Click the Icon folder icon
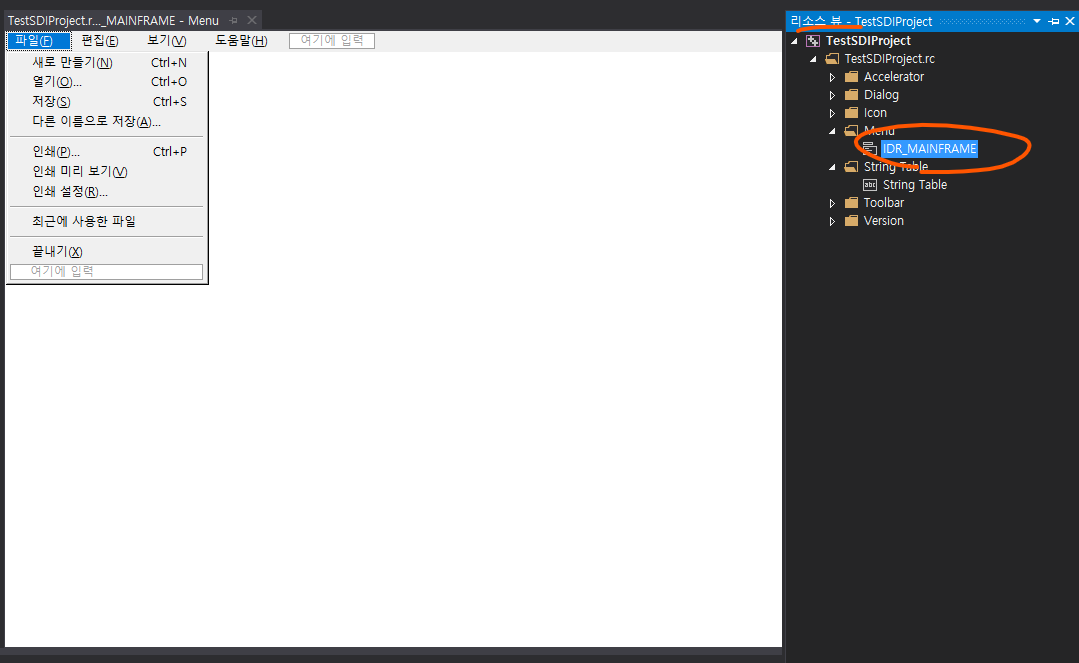 [x=851, y=112]
